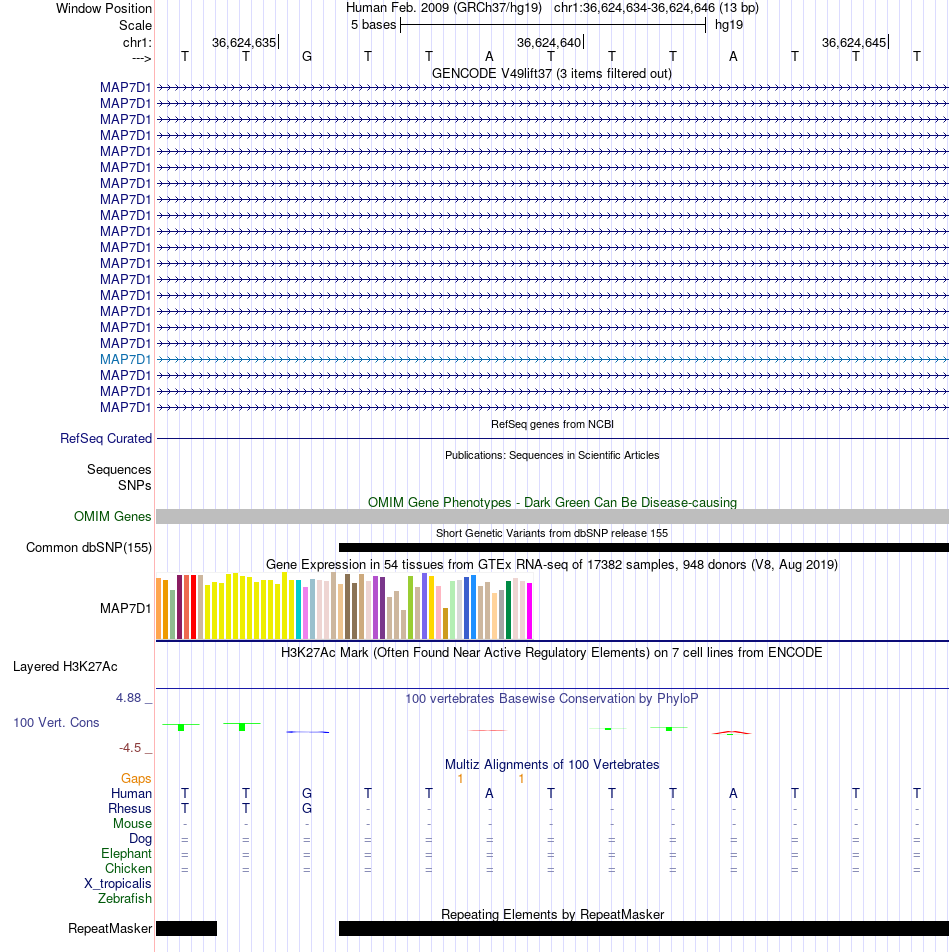Image resolution: width=950 pixels, height=952 pixels.
Task: Click the 'Publications: Sequences in Scientific Articles' title
Action: coord(552,455)
